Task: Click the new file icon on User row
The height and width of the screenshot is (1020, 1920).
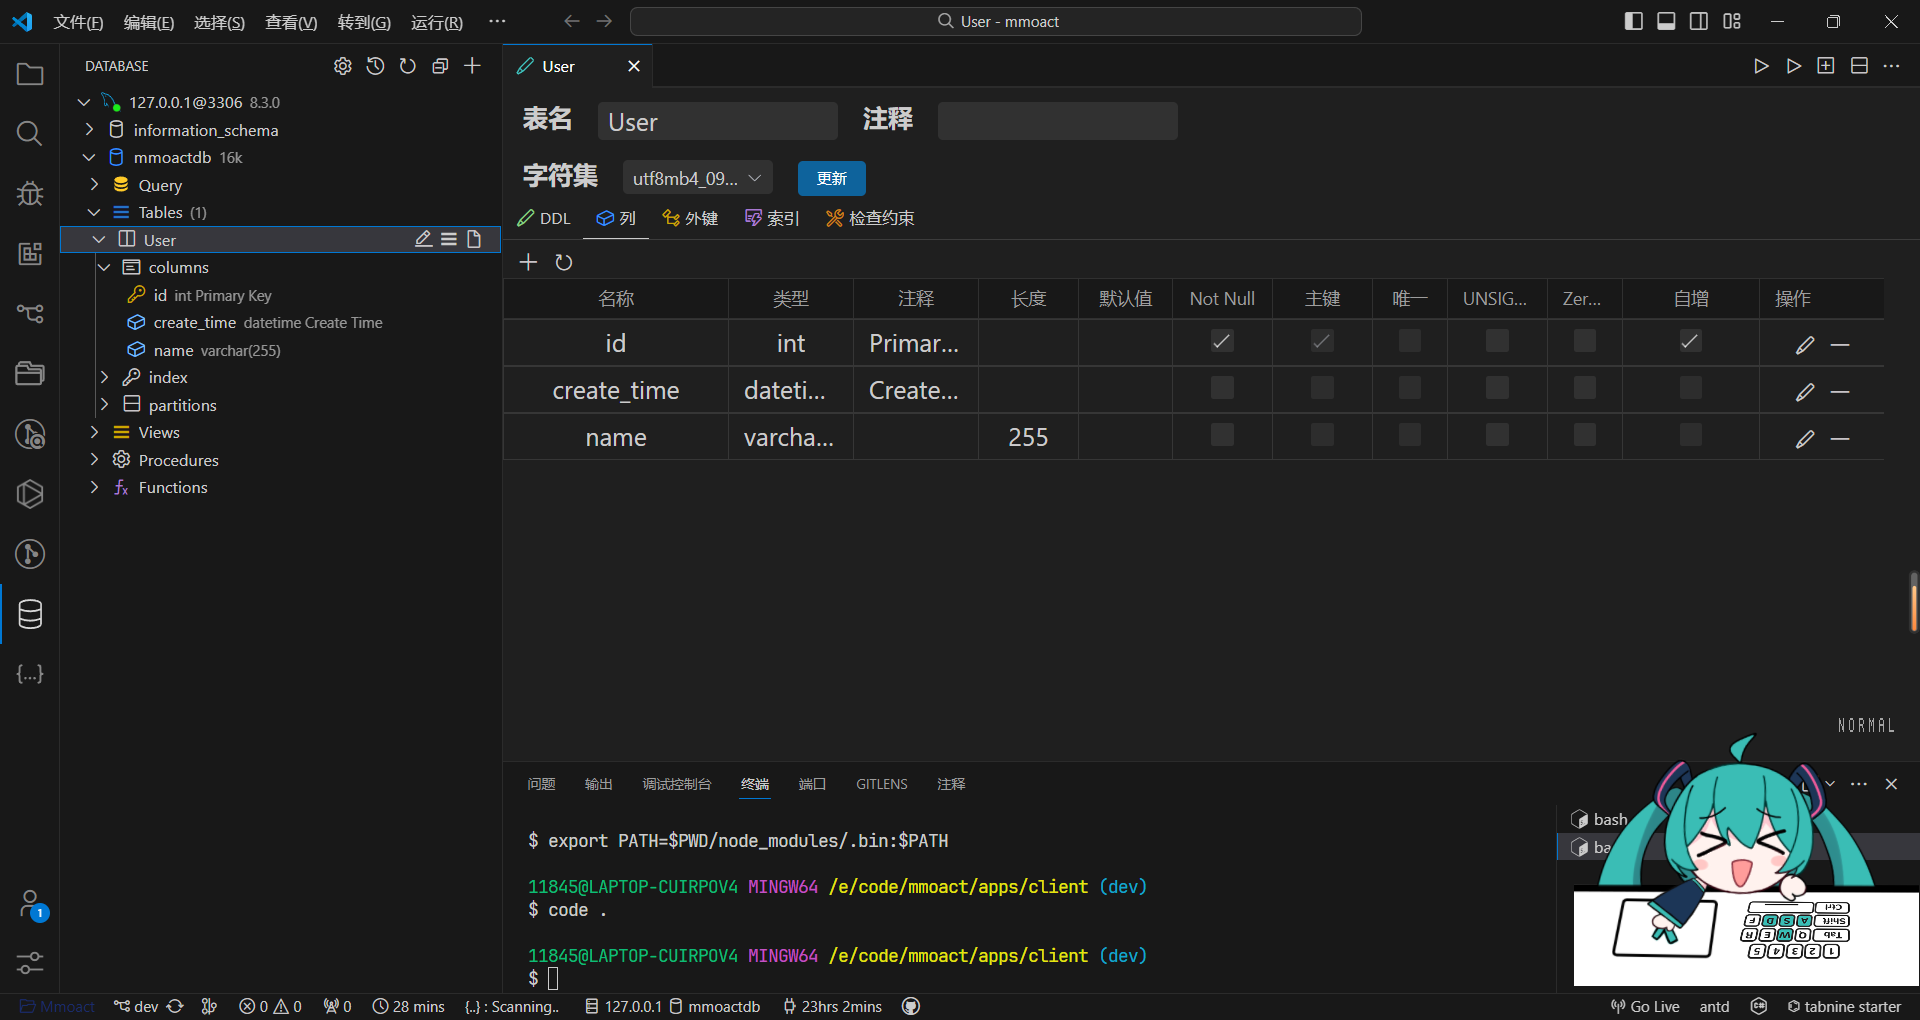Action: click(474, 239)
